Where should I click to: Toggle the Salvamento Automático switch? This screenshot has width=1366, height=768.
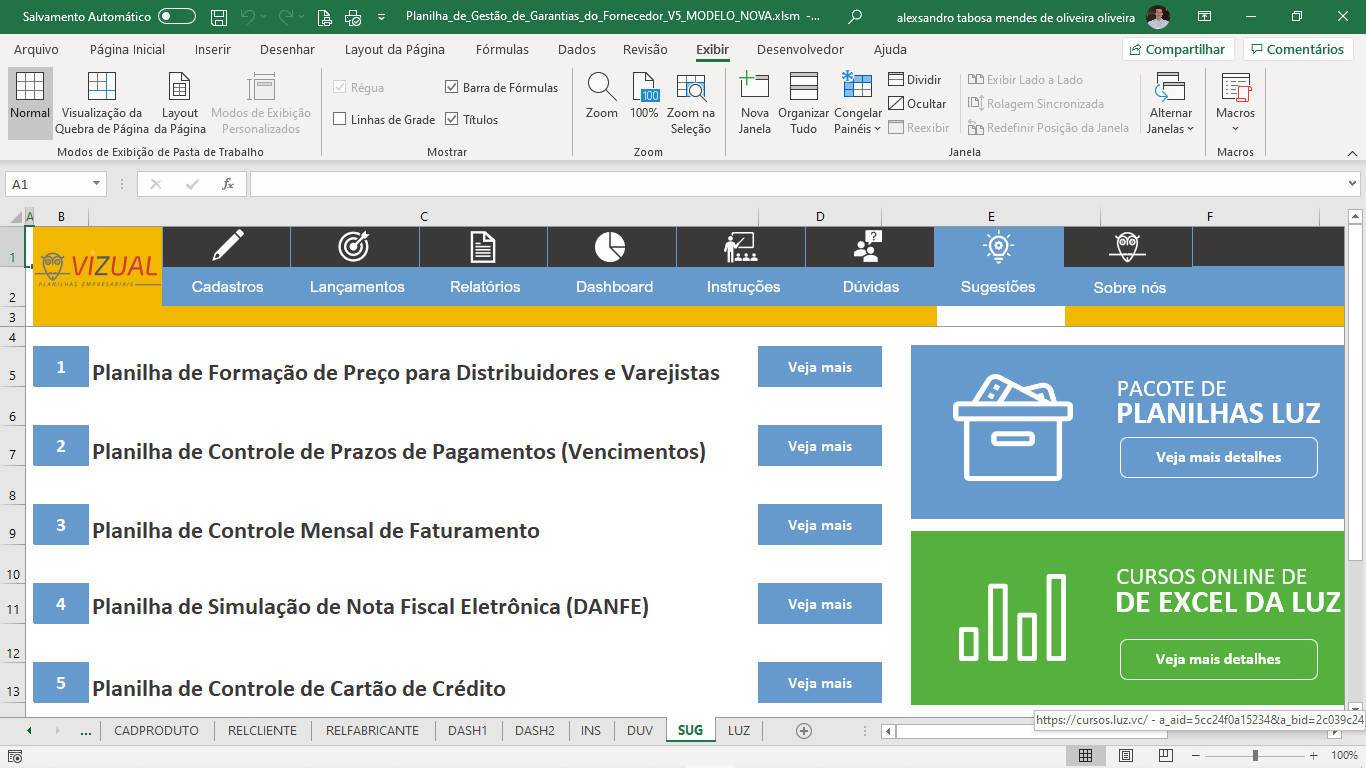176,17
